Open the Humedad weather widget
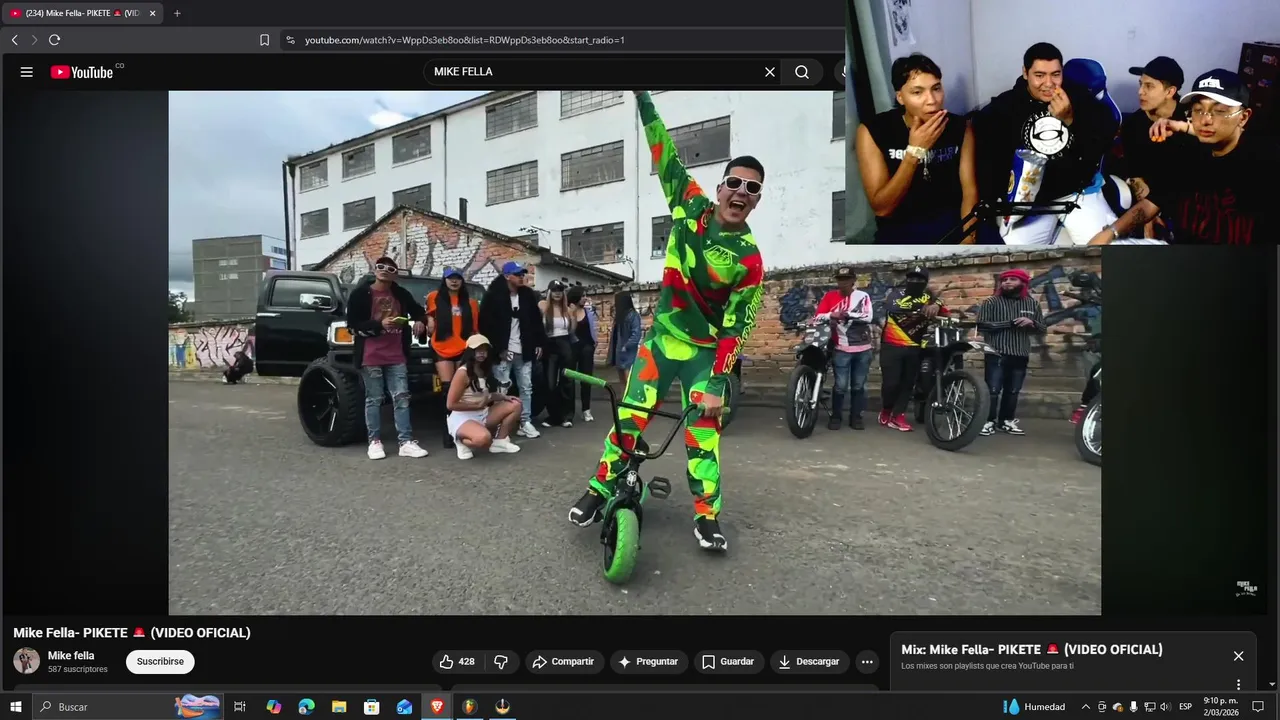Viewport: 1280px width, 720px height. coord(1035,707)
